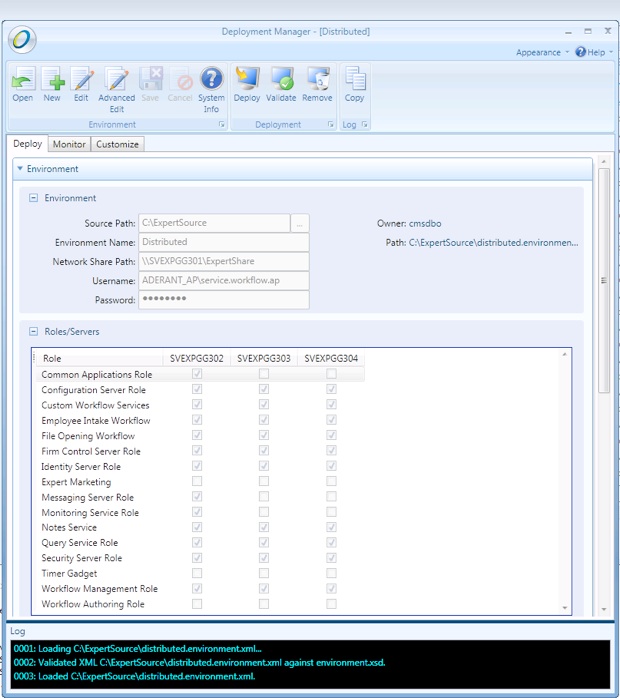This screenshot has height=698, width=620.
Task: Click the Environment Name input field
Action: tap(223, 242)
